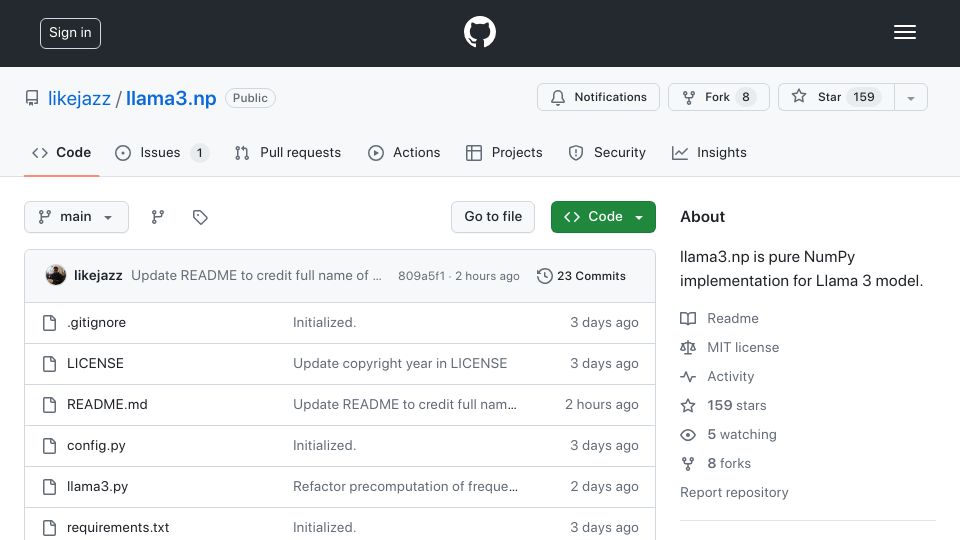Click the Sign in button

click(x=70, y=33)
